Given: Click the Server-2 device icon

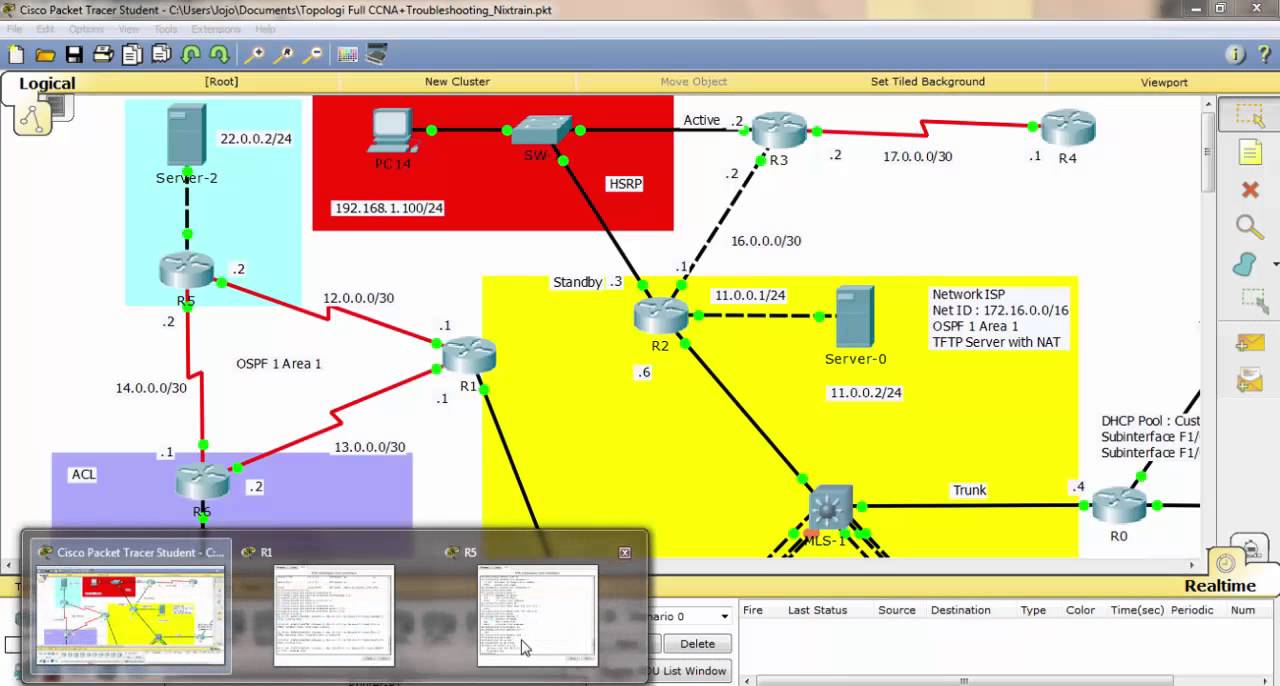Looking at the screenshot, I should pos(187,135).
